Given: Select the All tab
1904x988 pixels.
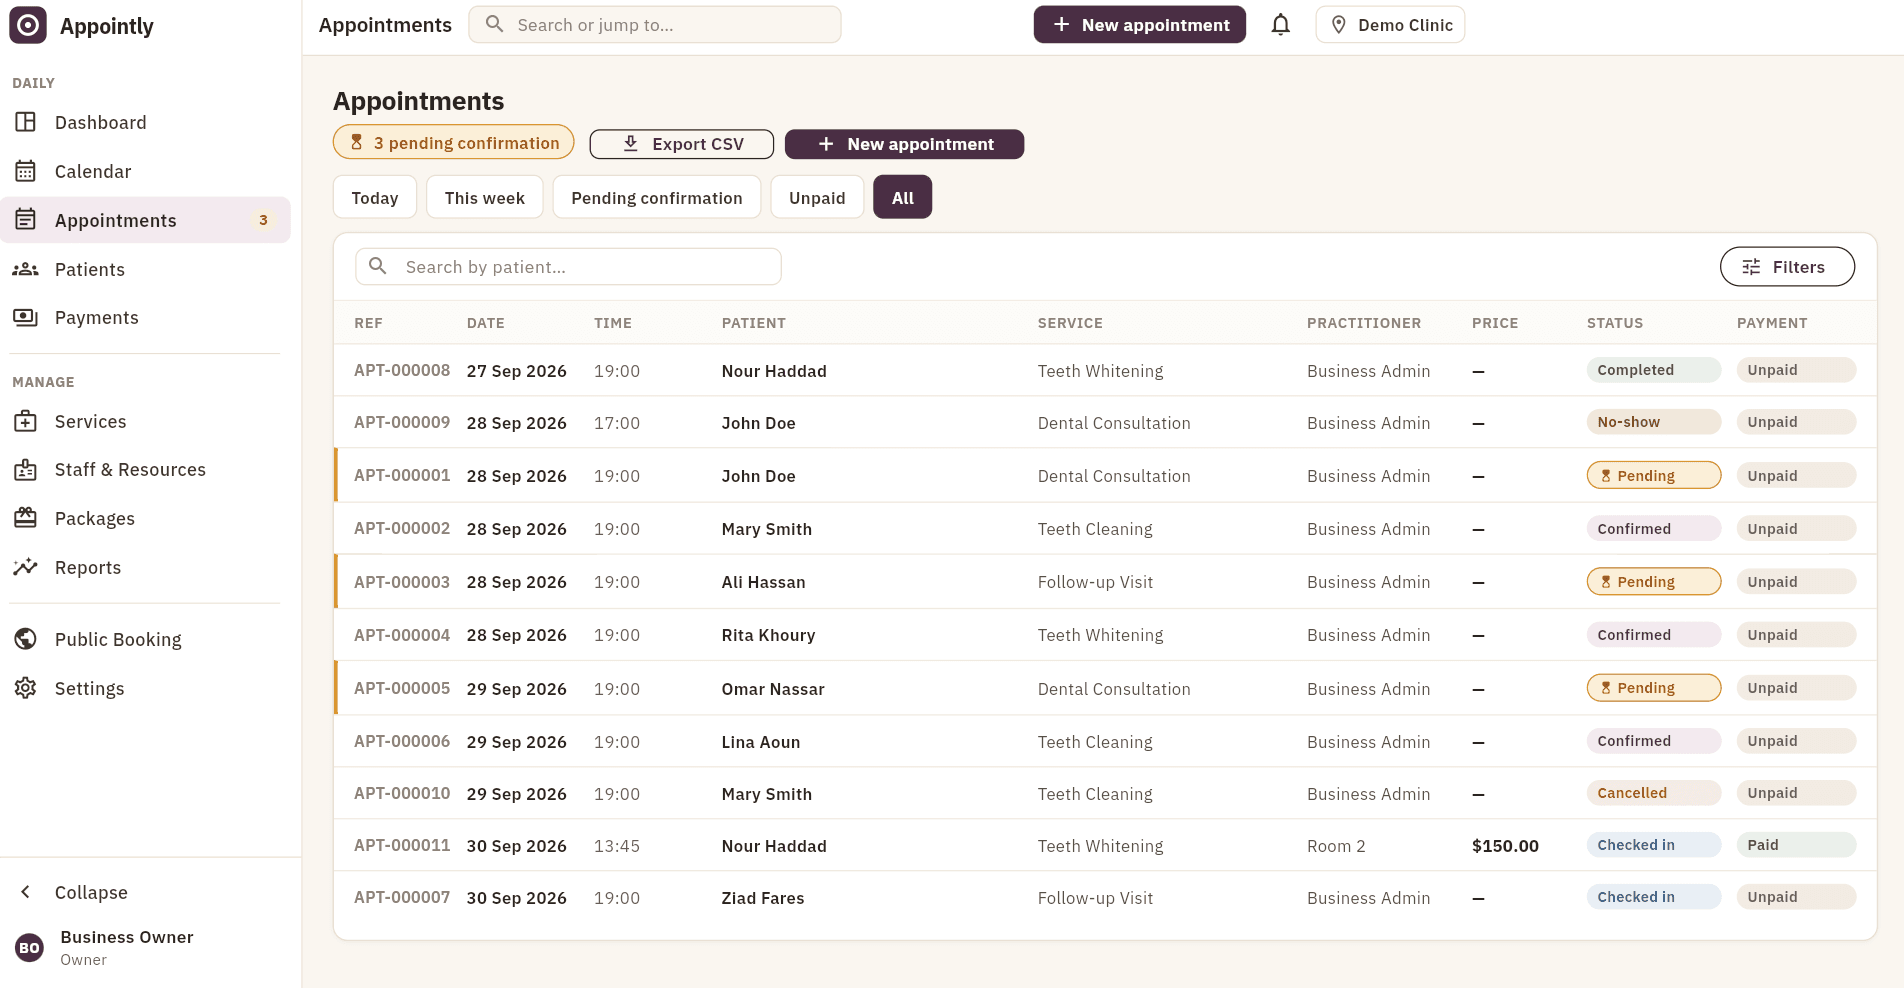Looking at the screenshot, I should pos(903,198).
